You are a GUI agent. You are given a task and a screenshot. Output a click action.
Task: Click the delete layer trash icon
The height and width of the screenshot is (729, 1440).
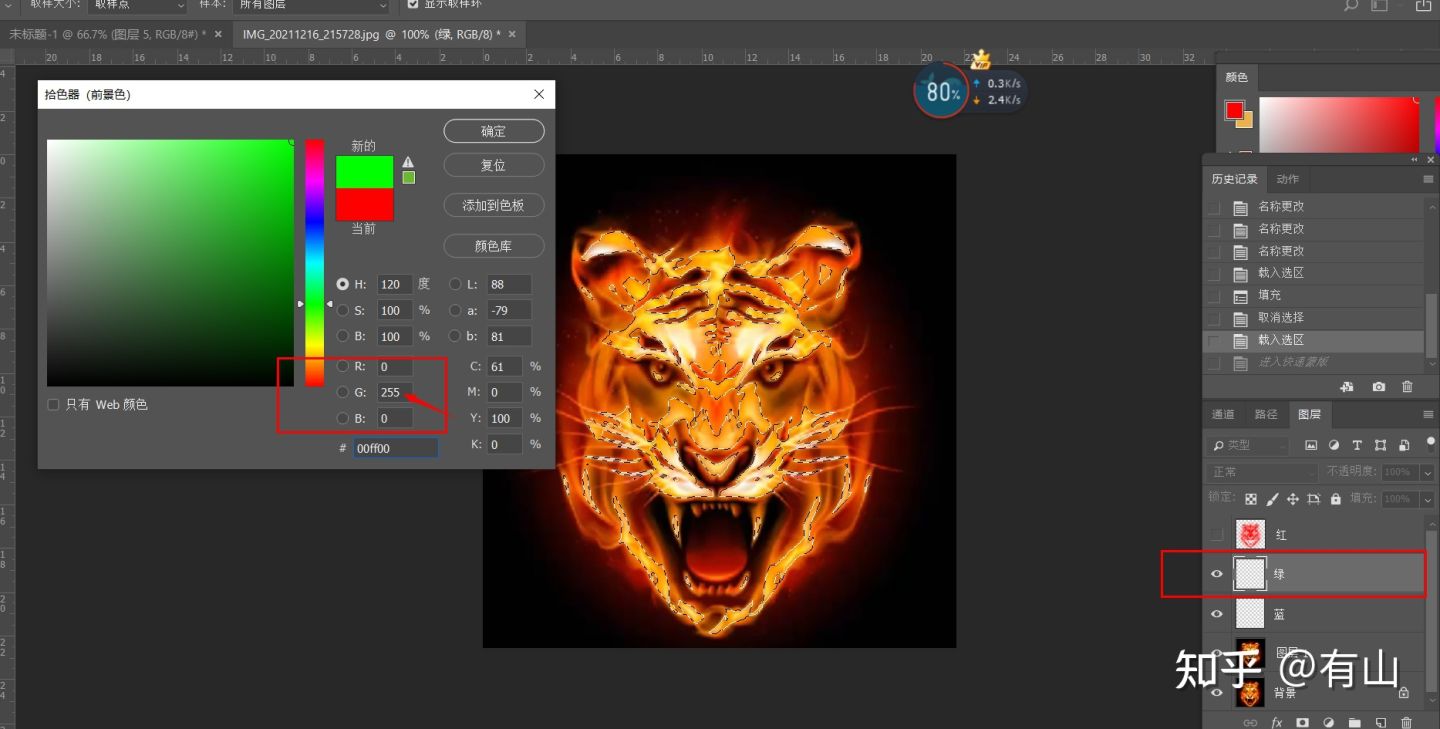tap(1407, 722)
